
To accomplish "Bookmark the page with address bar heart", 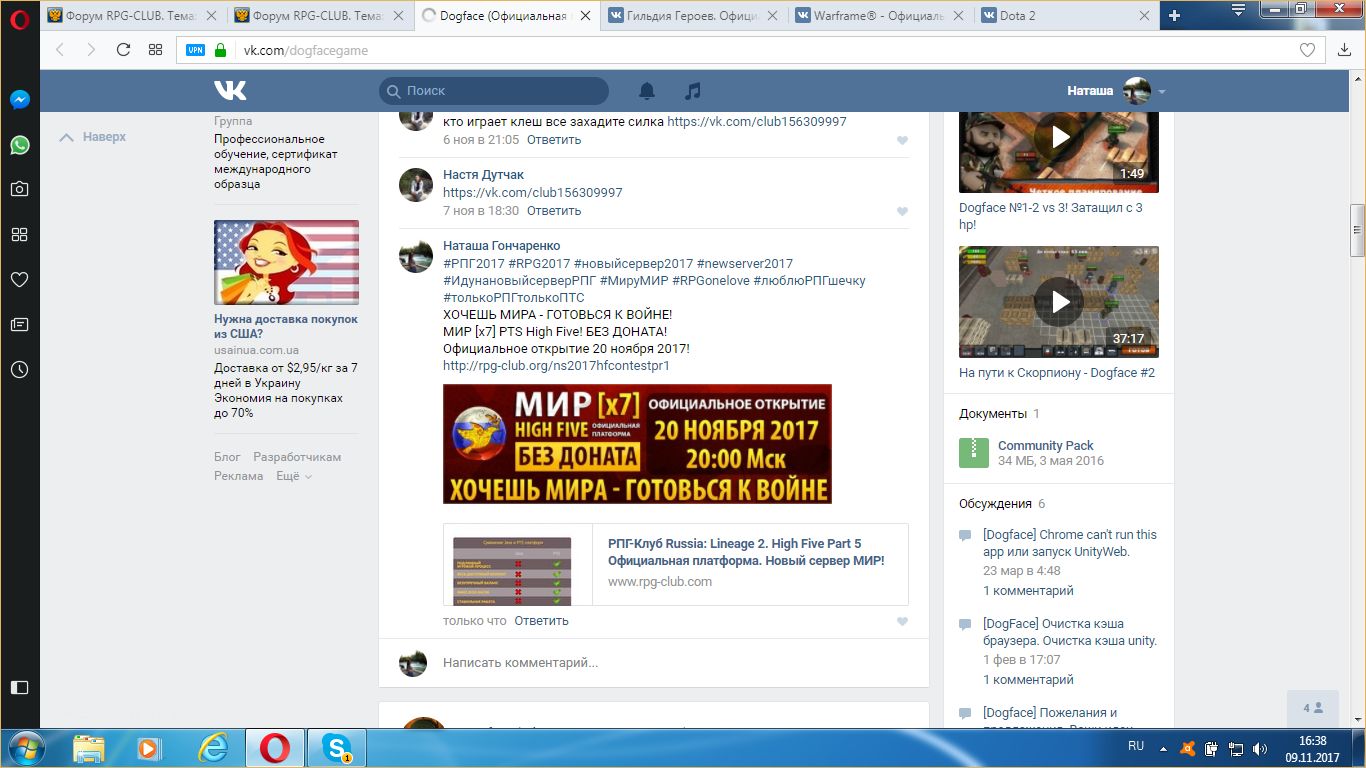I will tap(1307, 50).
